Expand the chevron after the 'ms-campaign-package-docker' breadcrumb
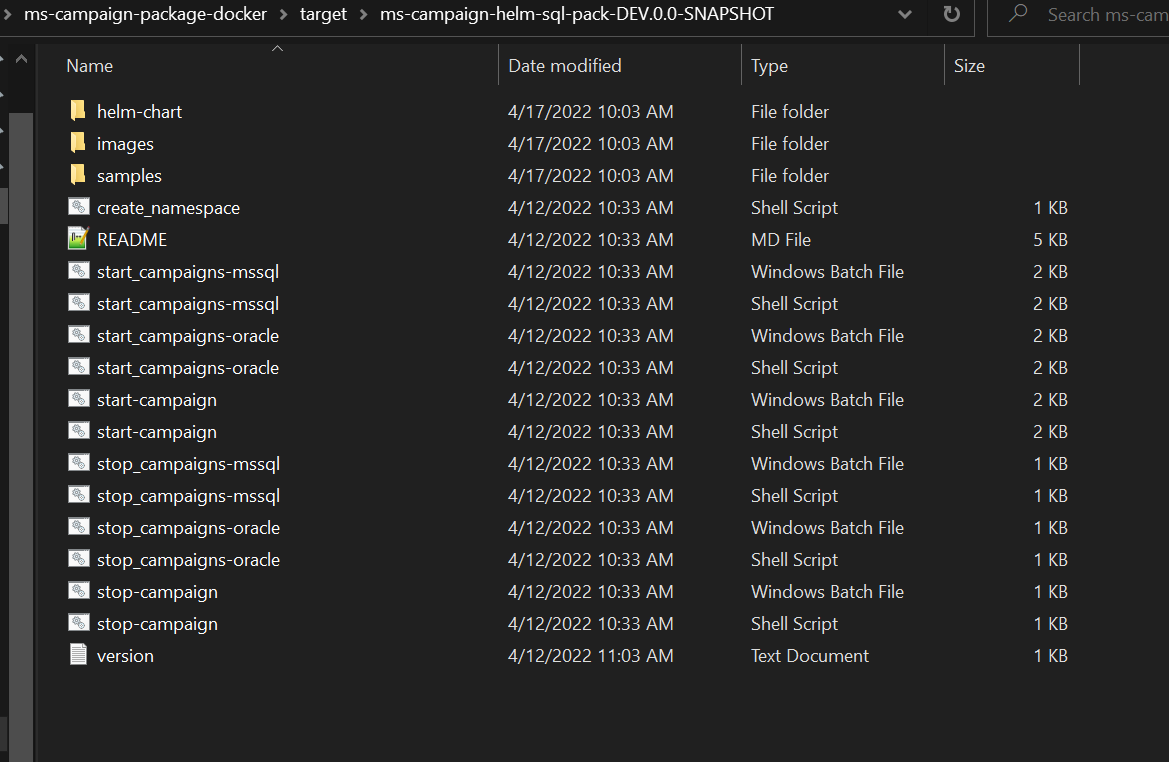 pyautogui.click(x=283, y=15)
